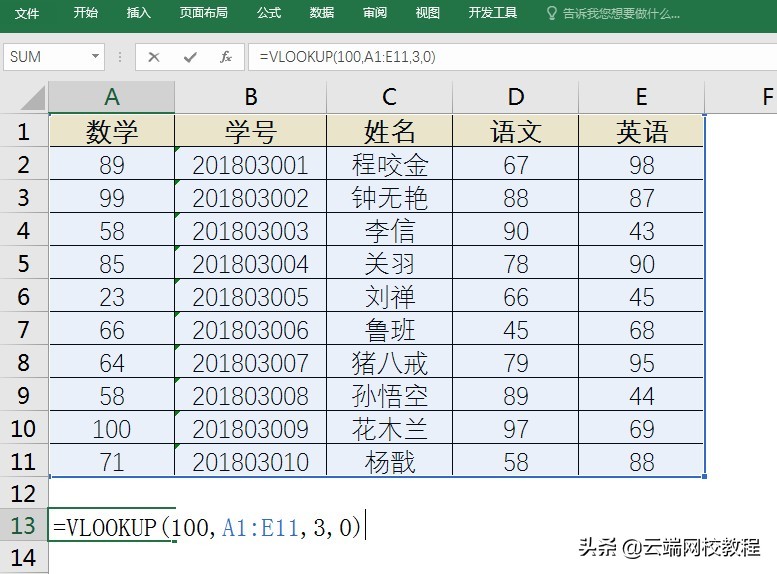
Task: Select row 1 header
Action: (24, 131)
